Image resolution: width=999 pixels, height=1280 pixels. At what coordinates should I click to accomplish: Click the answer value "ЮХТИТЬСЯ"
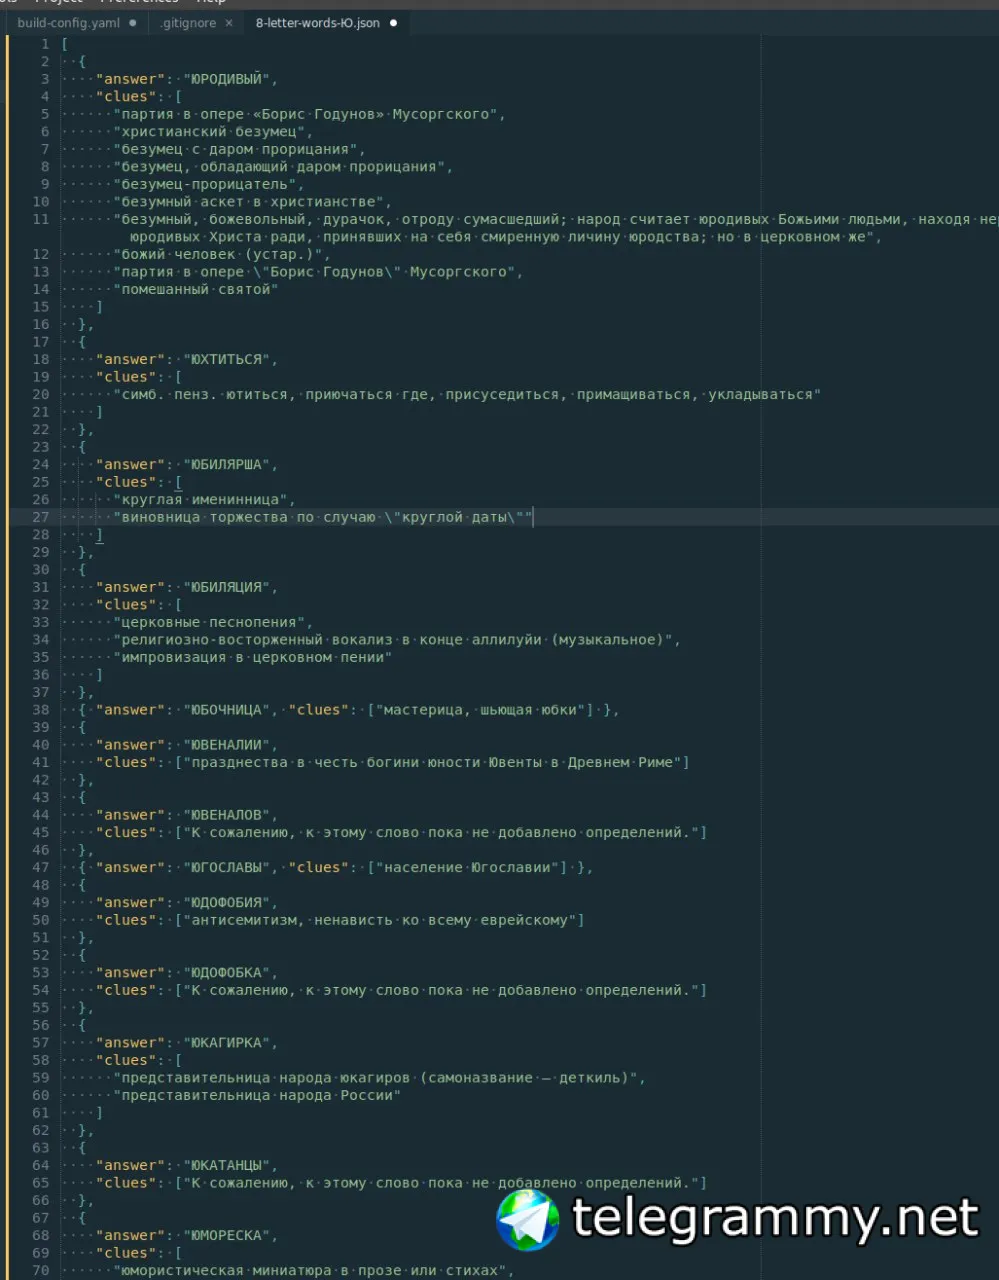pos(226,359)
